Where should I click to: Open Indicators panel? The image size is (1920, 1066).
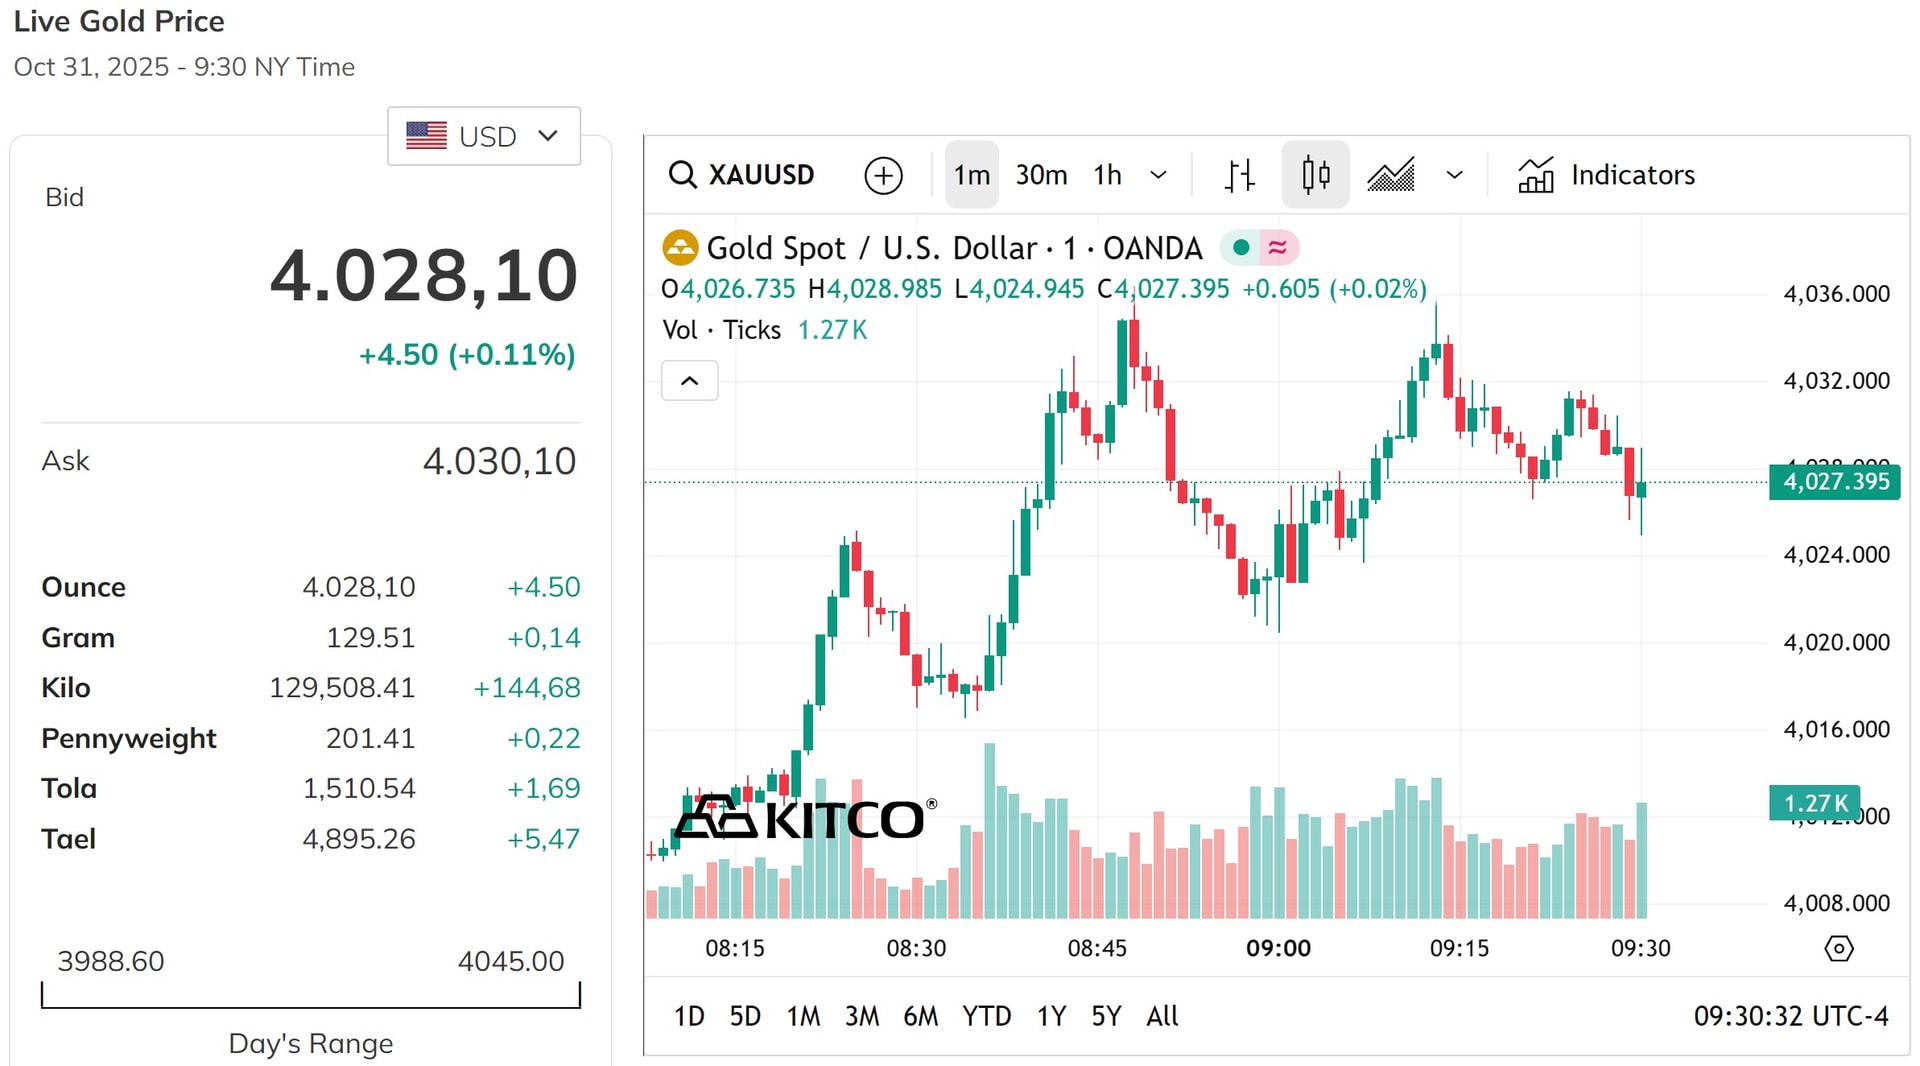(x=1606, y=175)
